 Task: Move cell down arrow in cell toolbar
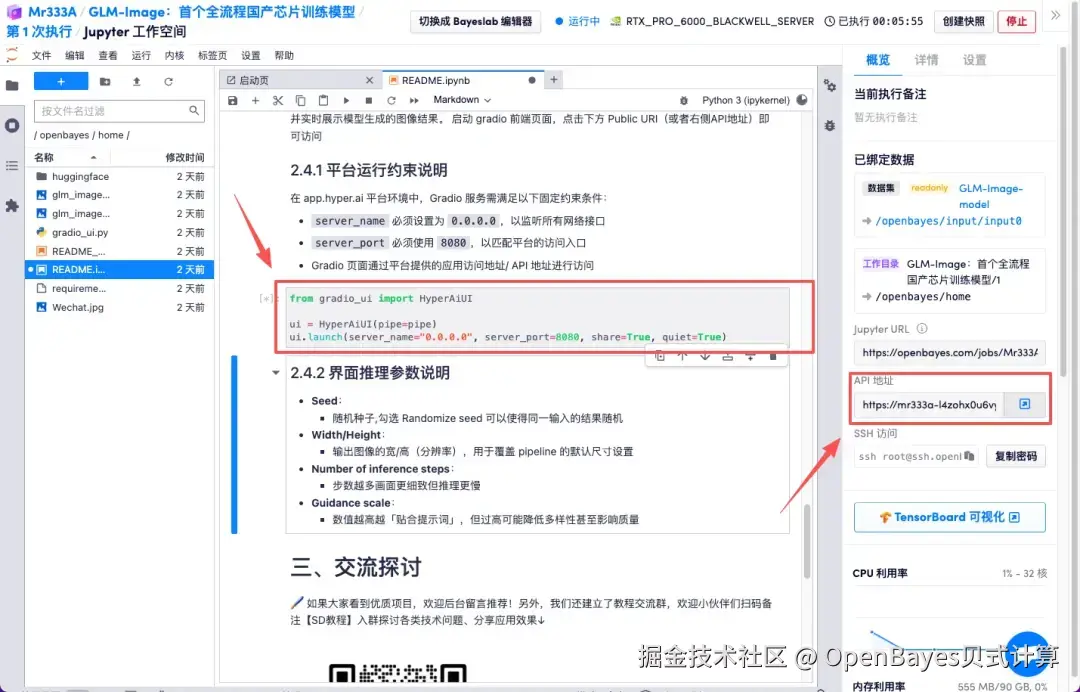(705, 356)
